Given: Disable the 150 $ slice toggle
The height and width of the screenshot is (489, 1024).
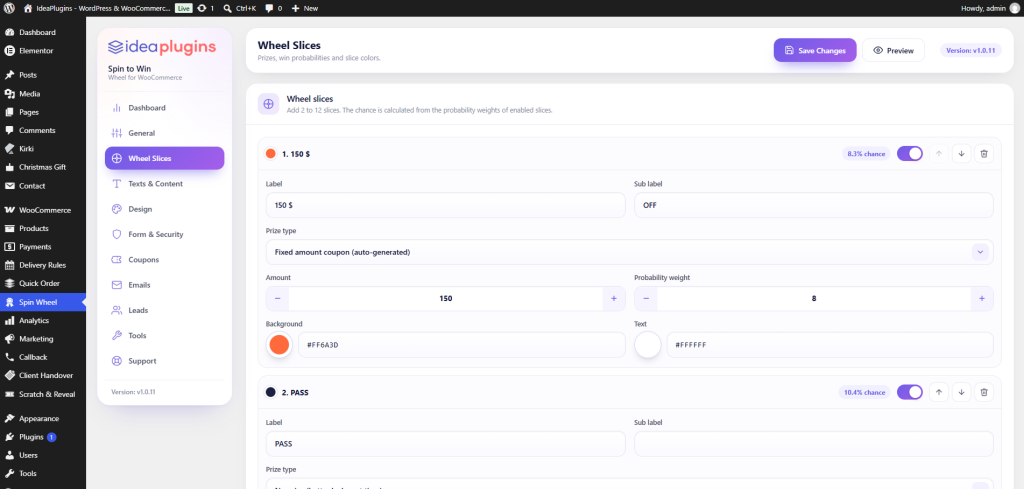Looking at the screenshot, I should click(x=910, y=153).
